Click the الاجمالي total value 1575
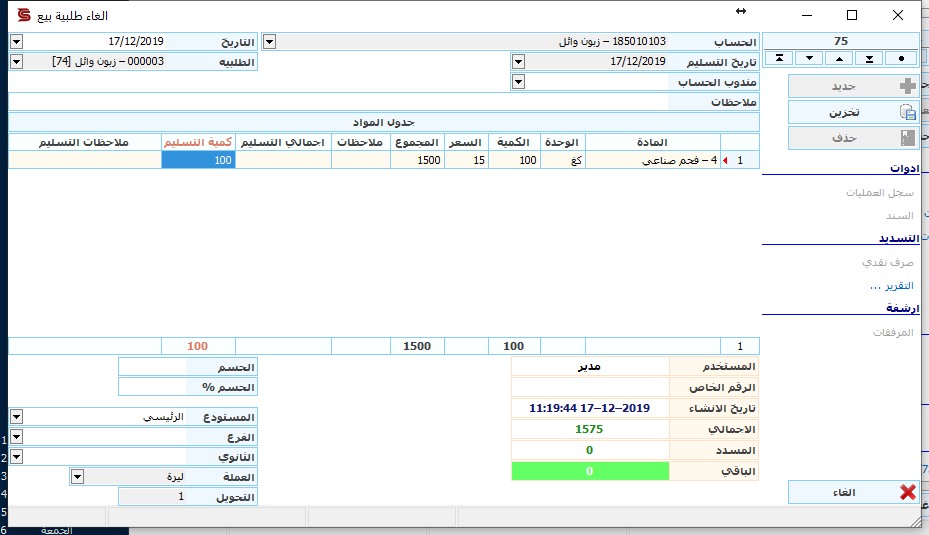 coord(589,429)
